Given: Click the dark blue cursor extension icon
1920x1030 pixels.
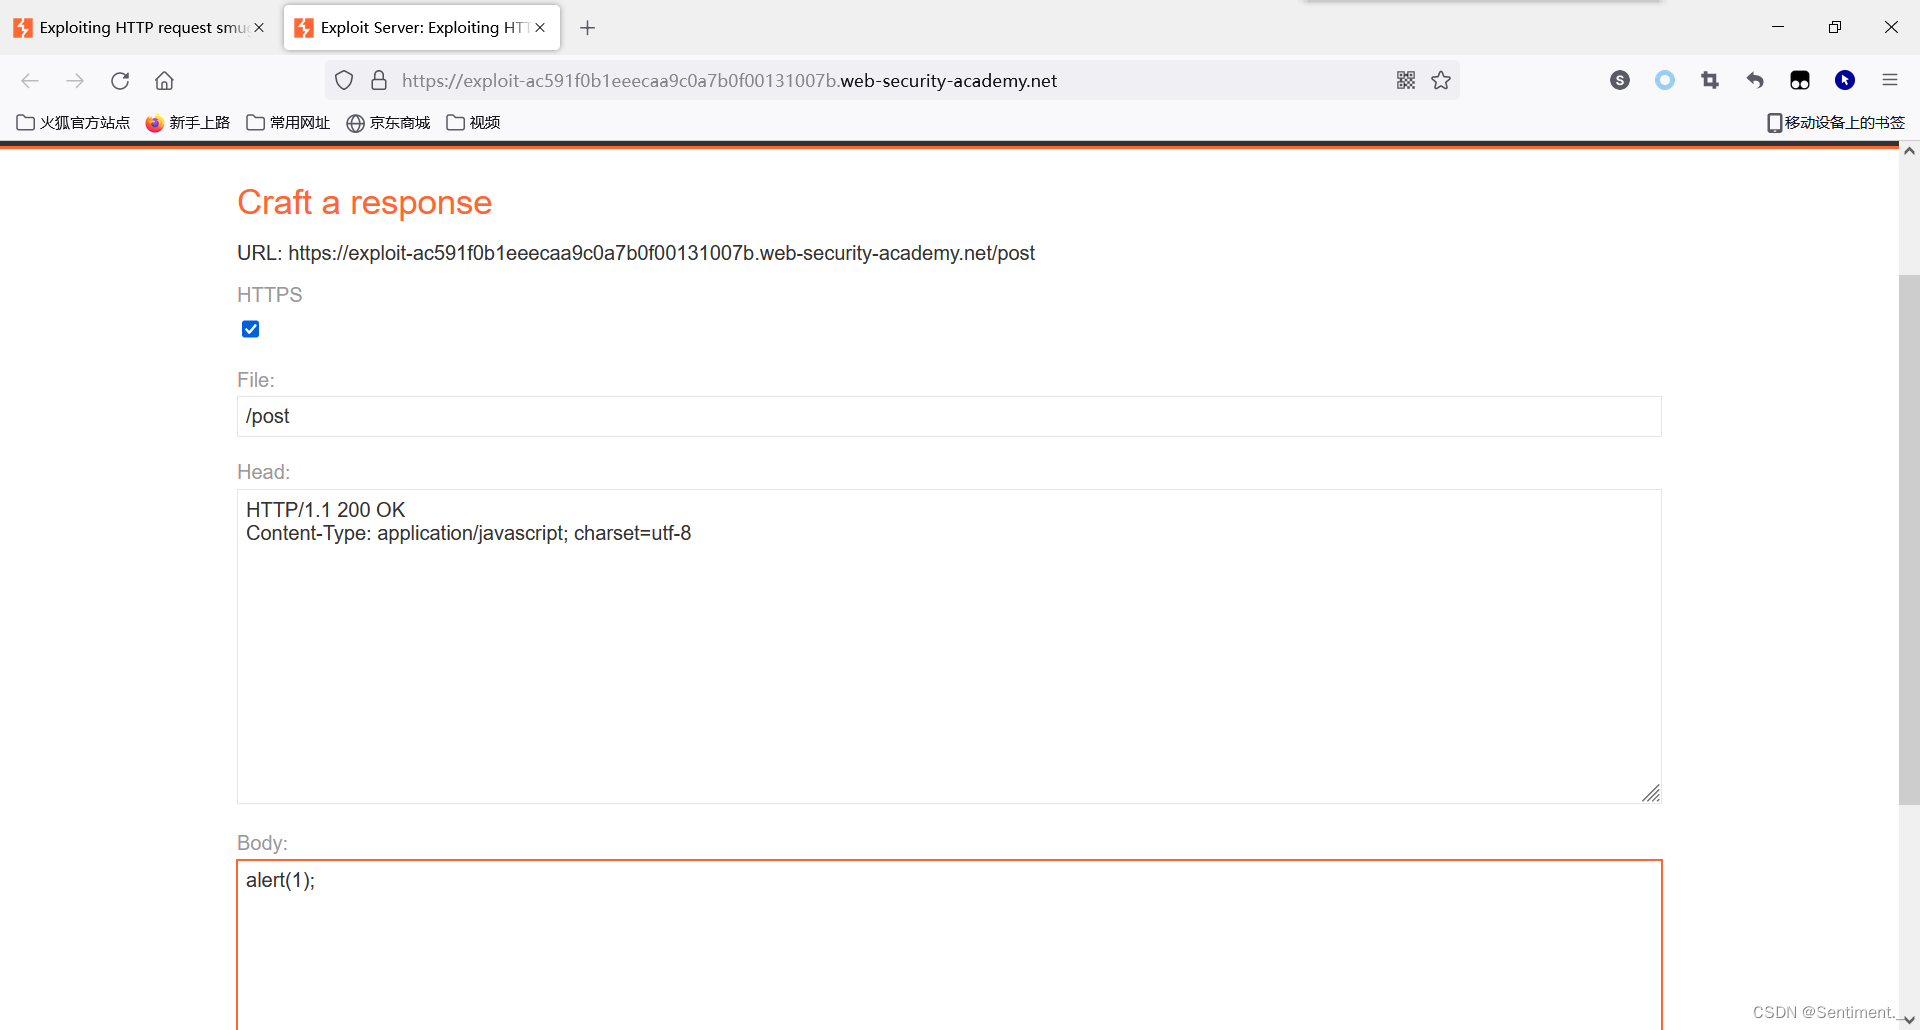Looking at the screenshot, I should click(1845, 81).
